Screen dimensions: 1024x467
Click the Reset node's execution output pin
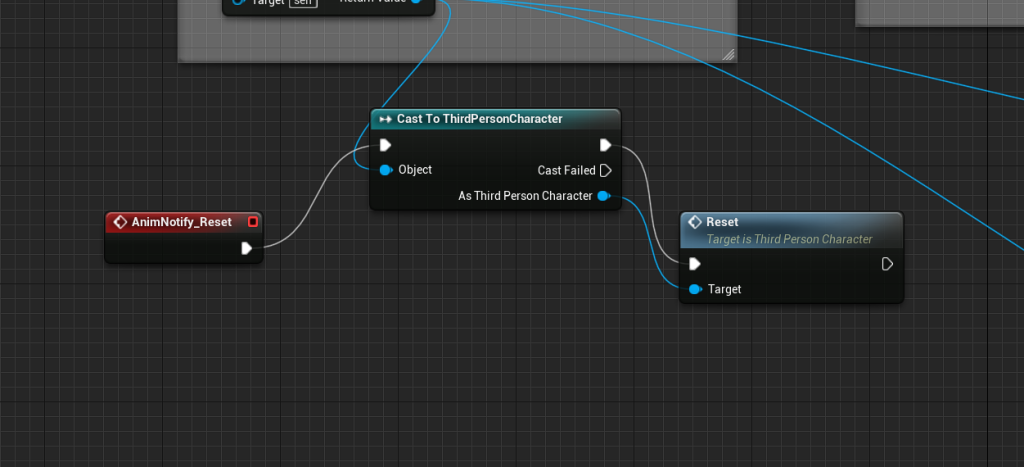point(887,264)
